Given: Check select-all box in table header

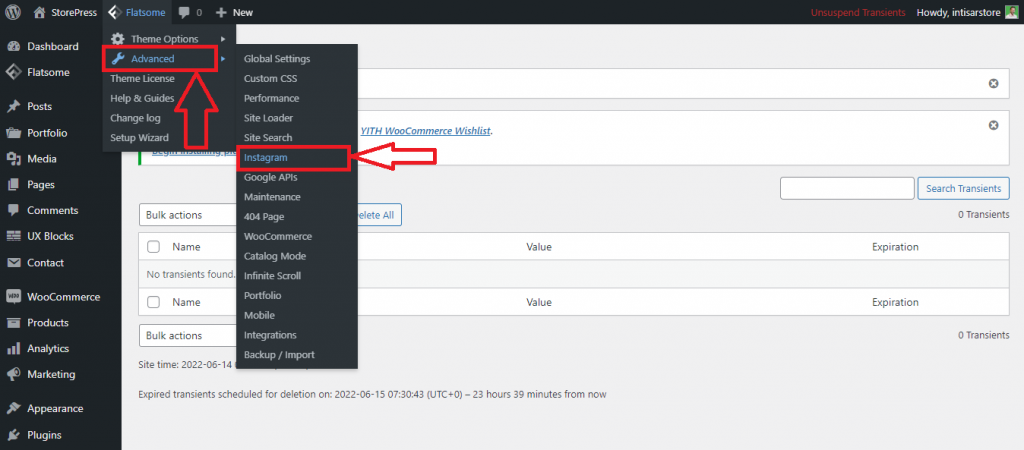Looking at the screenshot, I should (153, 247).
